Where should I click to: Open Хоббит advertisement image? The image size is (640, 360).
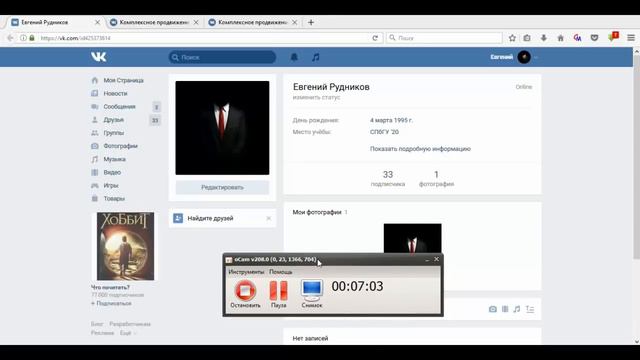point(125,246)
